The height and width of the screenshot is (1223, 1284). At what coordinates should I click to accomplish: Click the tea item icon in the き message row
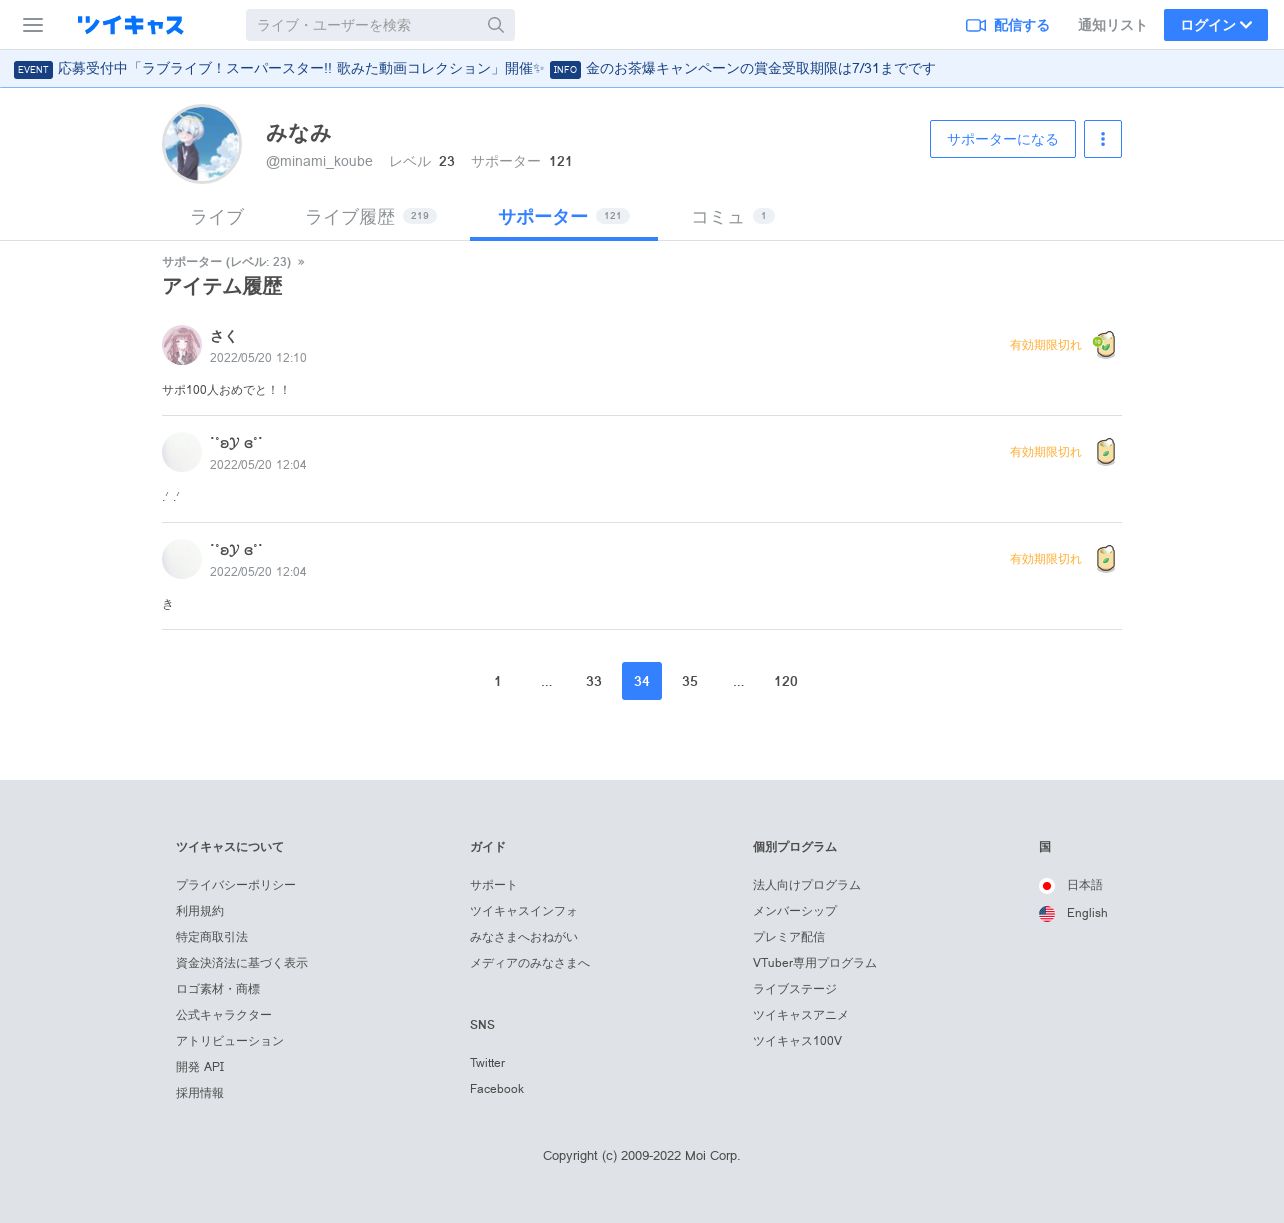point(1105,558)
